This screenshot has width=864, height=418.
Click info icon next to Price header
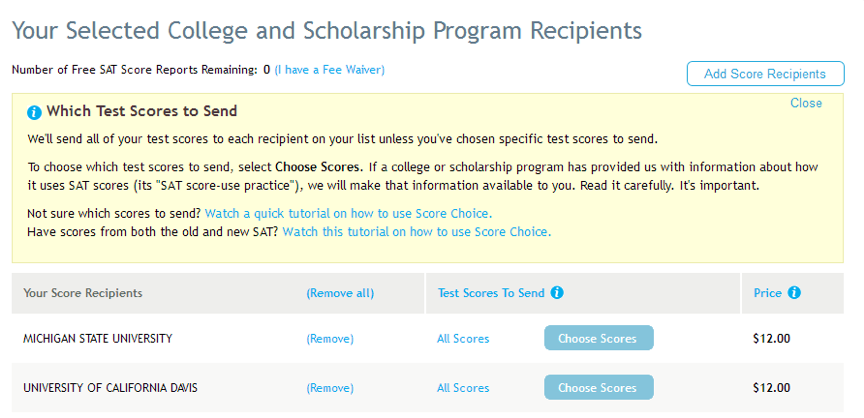tap(794, 293)
